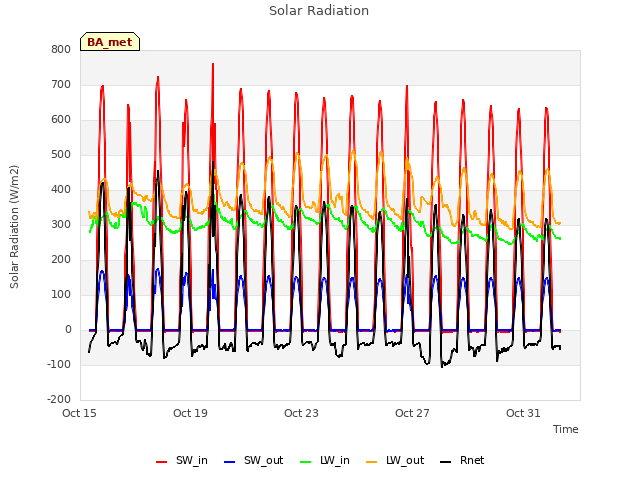Select the Oct 23 x-axis tick label
Screen dimensions: 640x480
[301, 413]
